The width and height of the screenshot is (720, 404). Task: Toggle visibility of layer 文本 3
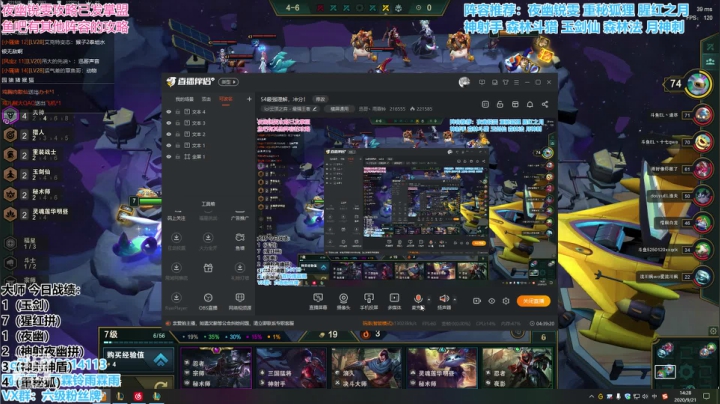[x=169, y=123]
